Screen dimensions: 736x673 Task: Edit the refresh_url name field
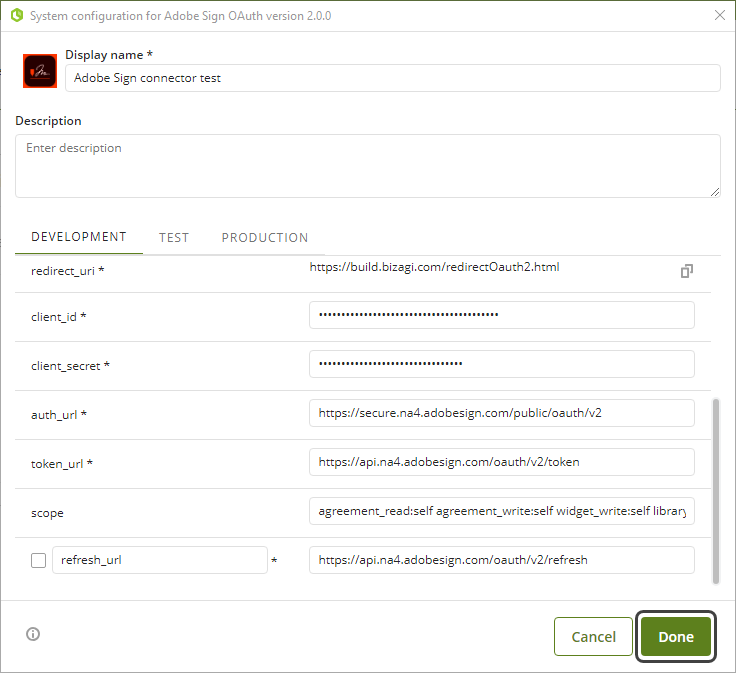(160, 560)
